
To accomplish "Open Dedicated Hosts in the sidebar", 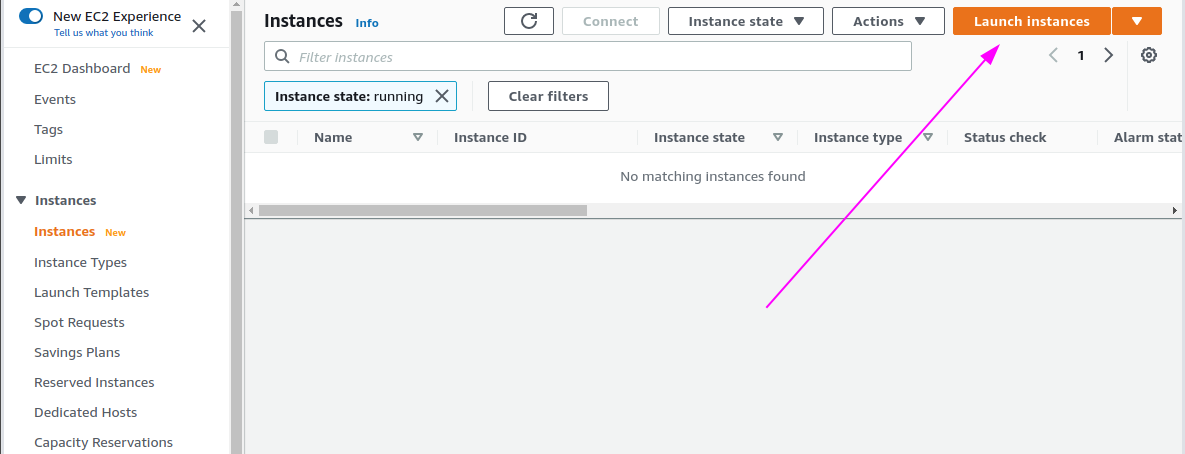I will click(x=85, y=412).
